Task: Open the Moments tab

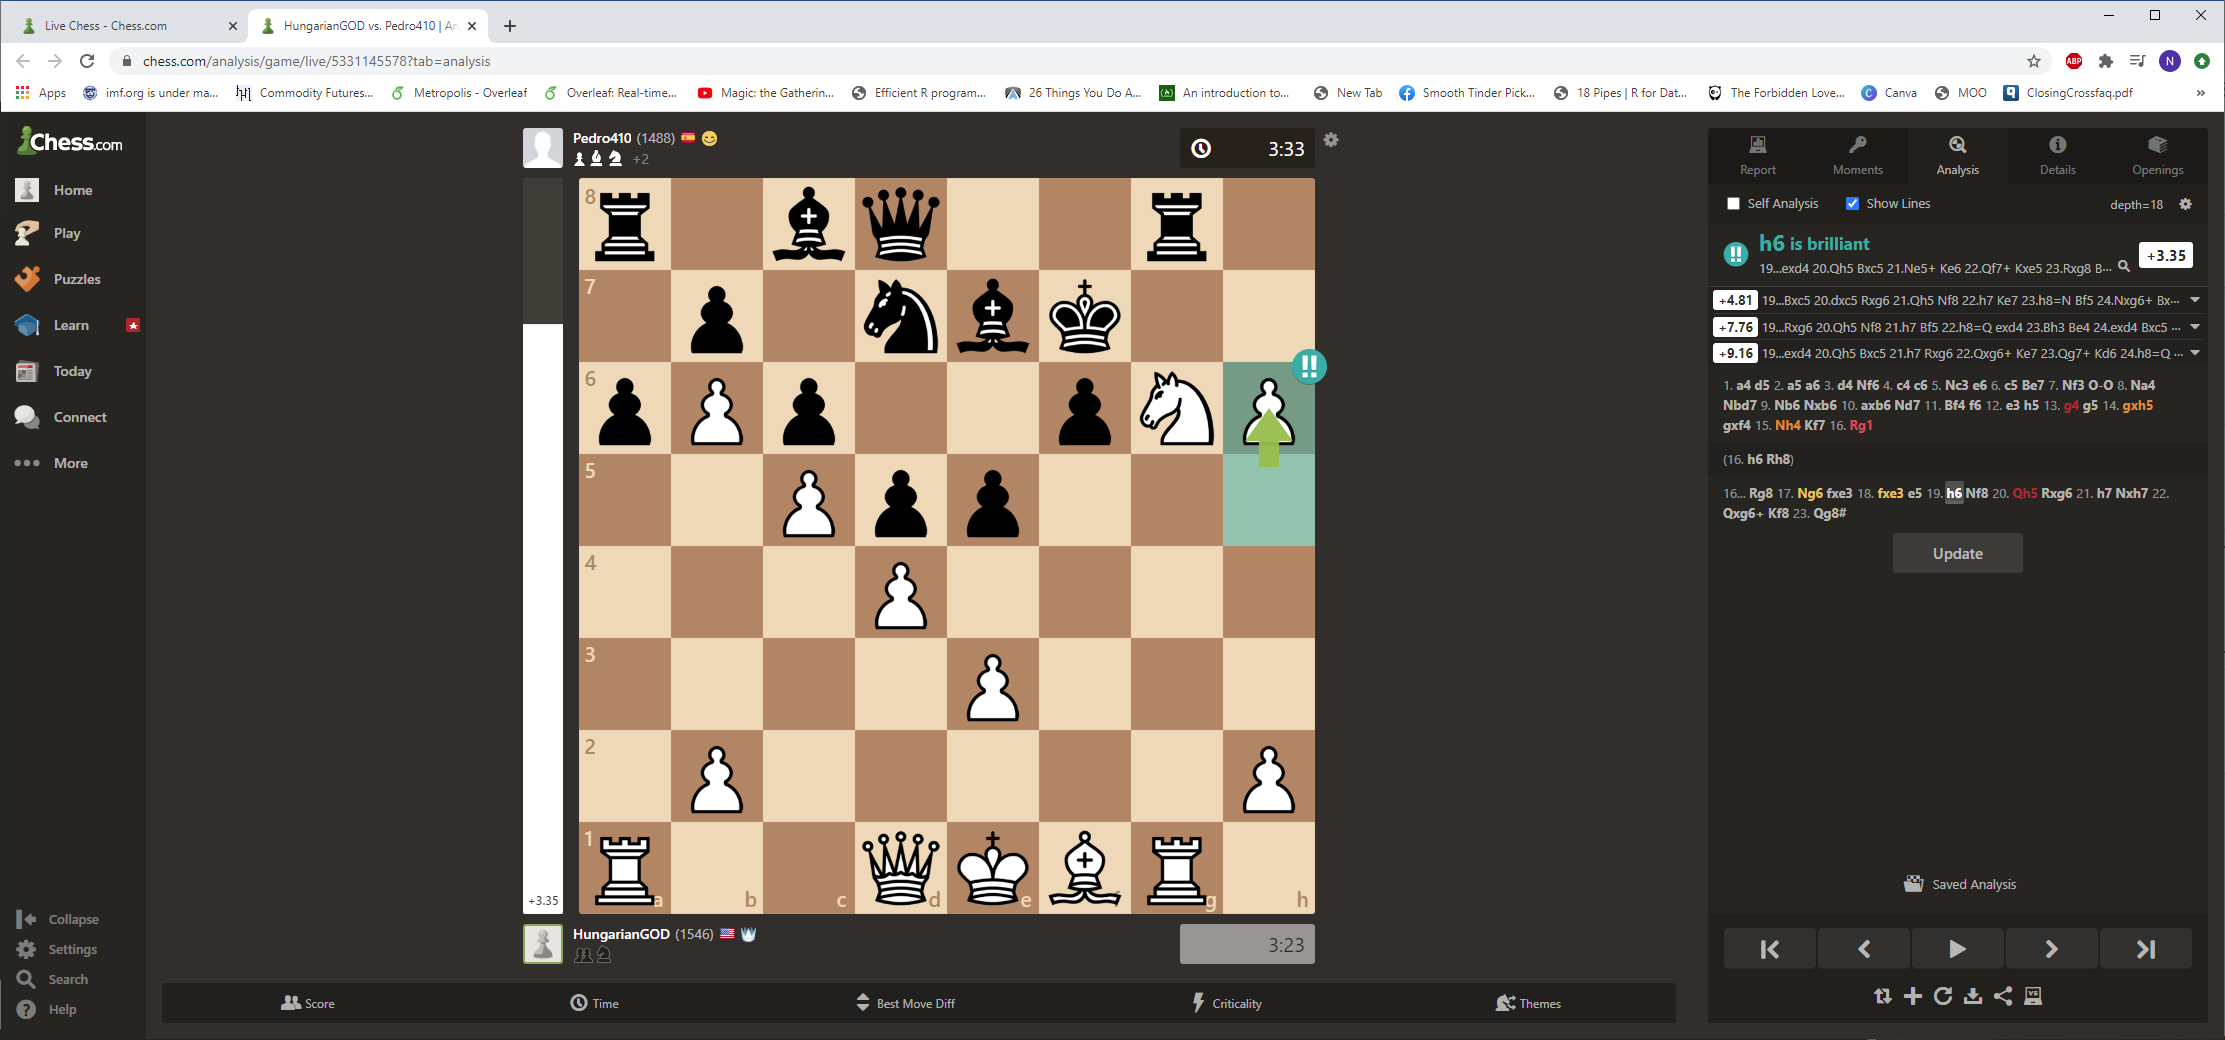Action: [x=1857, y=155]
